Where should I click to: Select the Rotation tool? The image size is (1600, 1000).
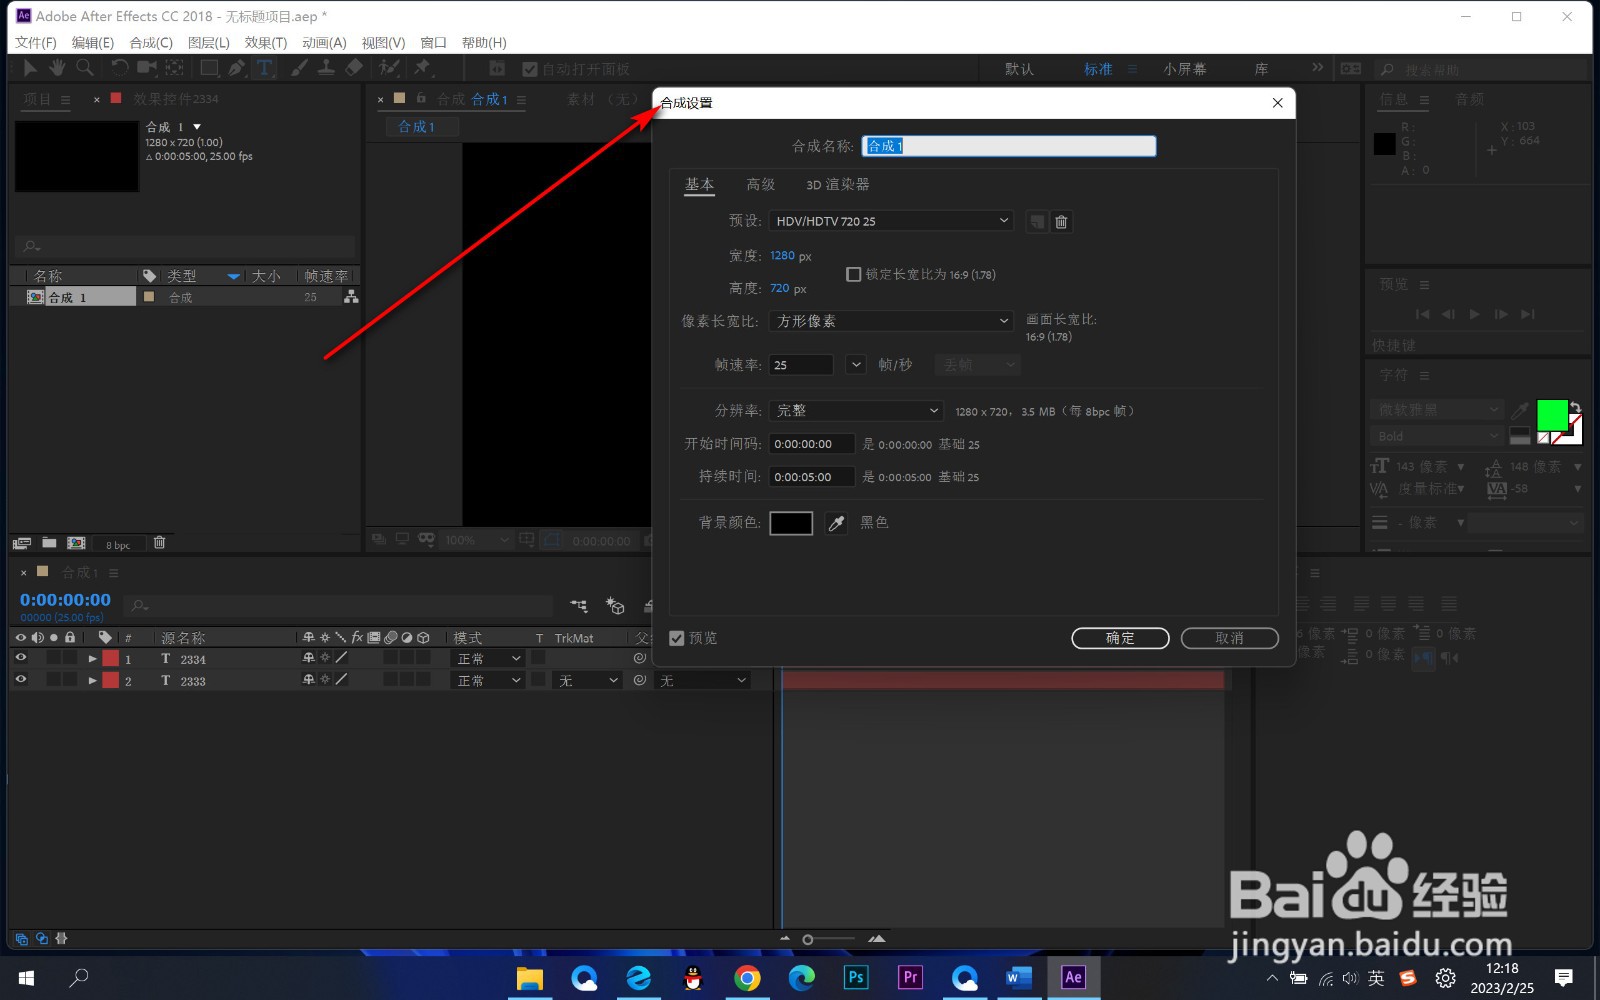[x=119, y=68]
